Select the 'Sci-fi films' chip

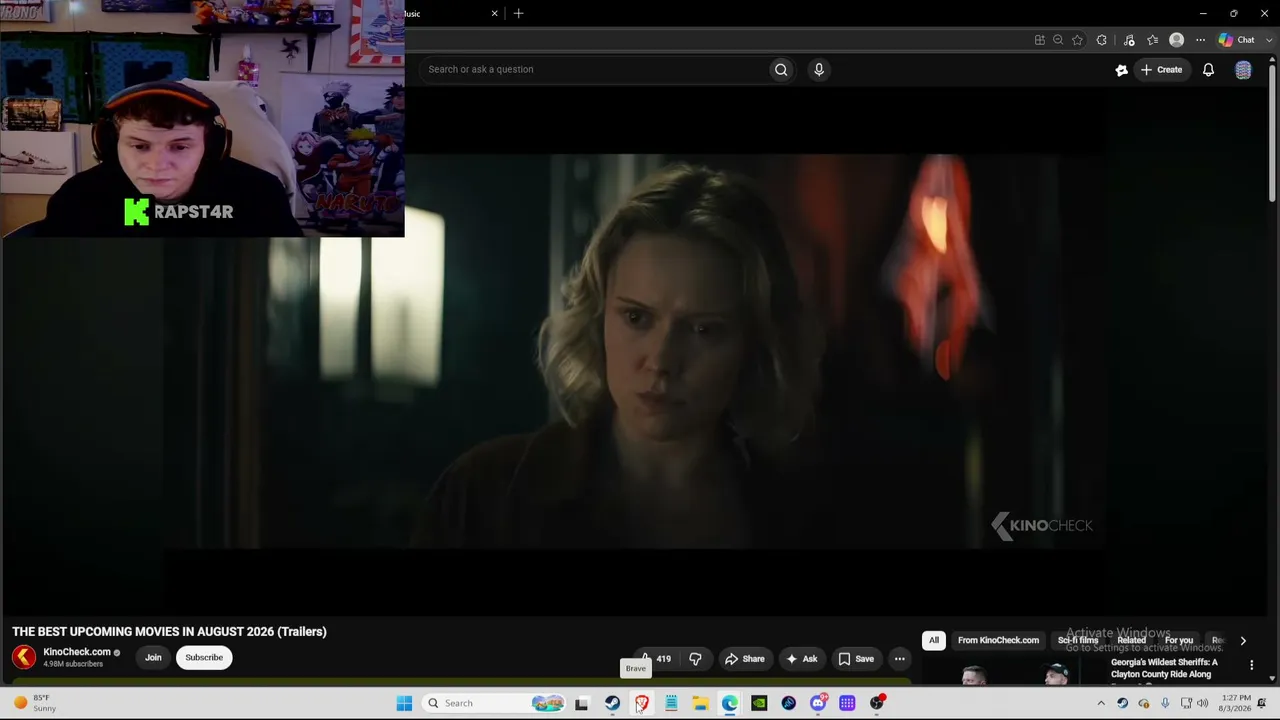1078,640
